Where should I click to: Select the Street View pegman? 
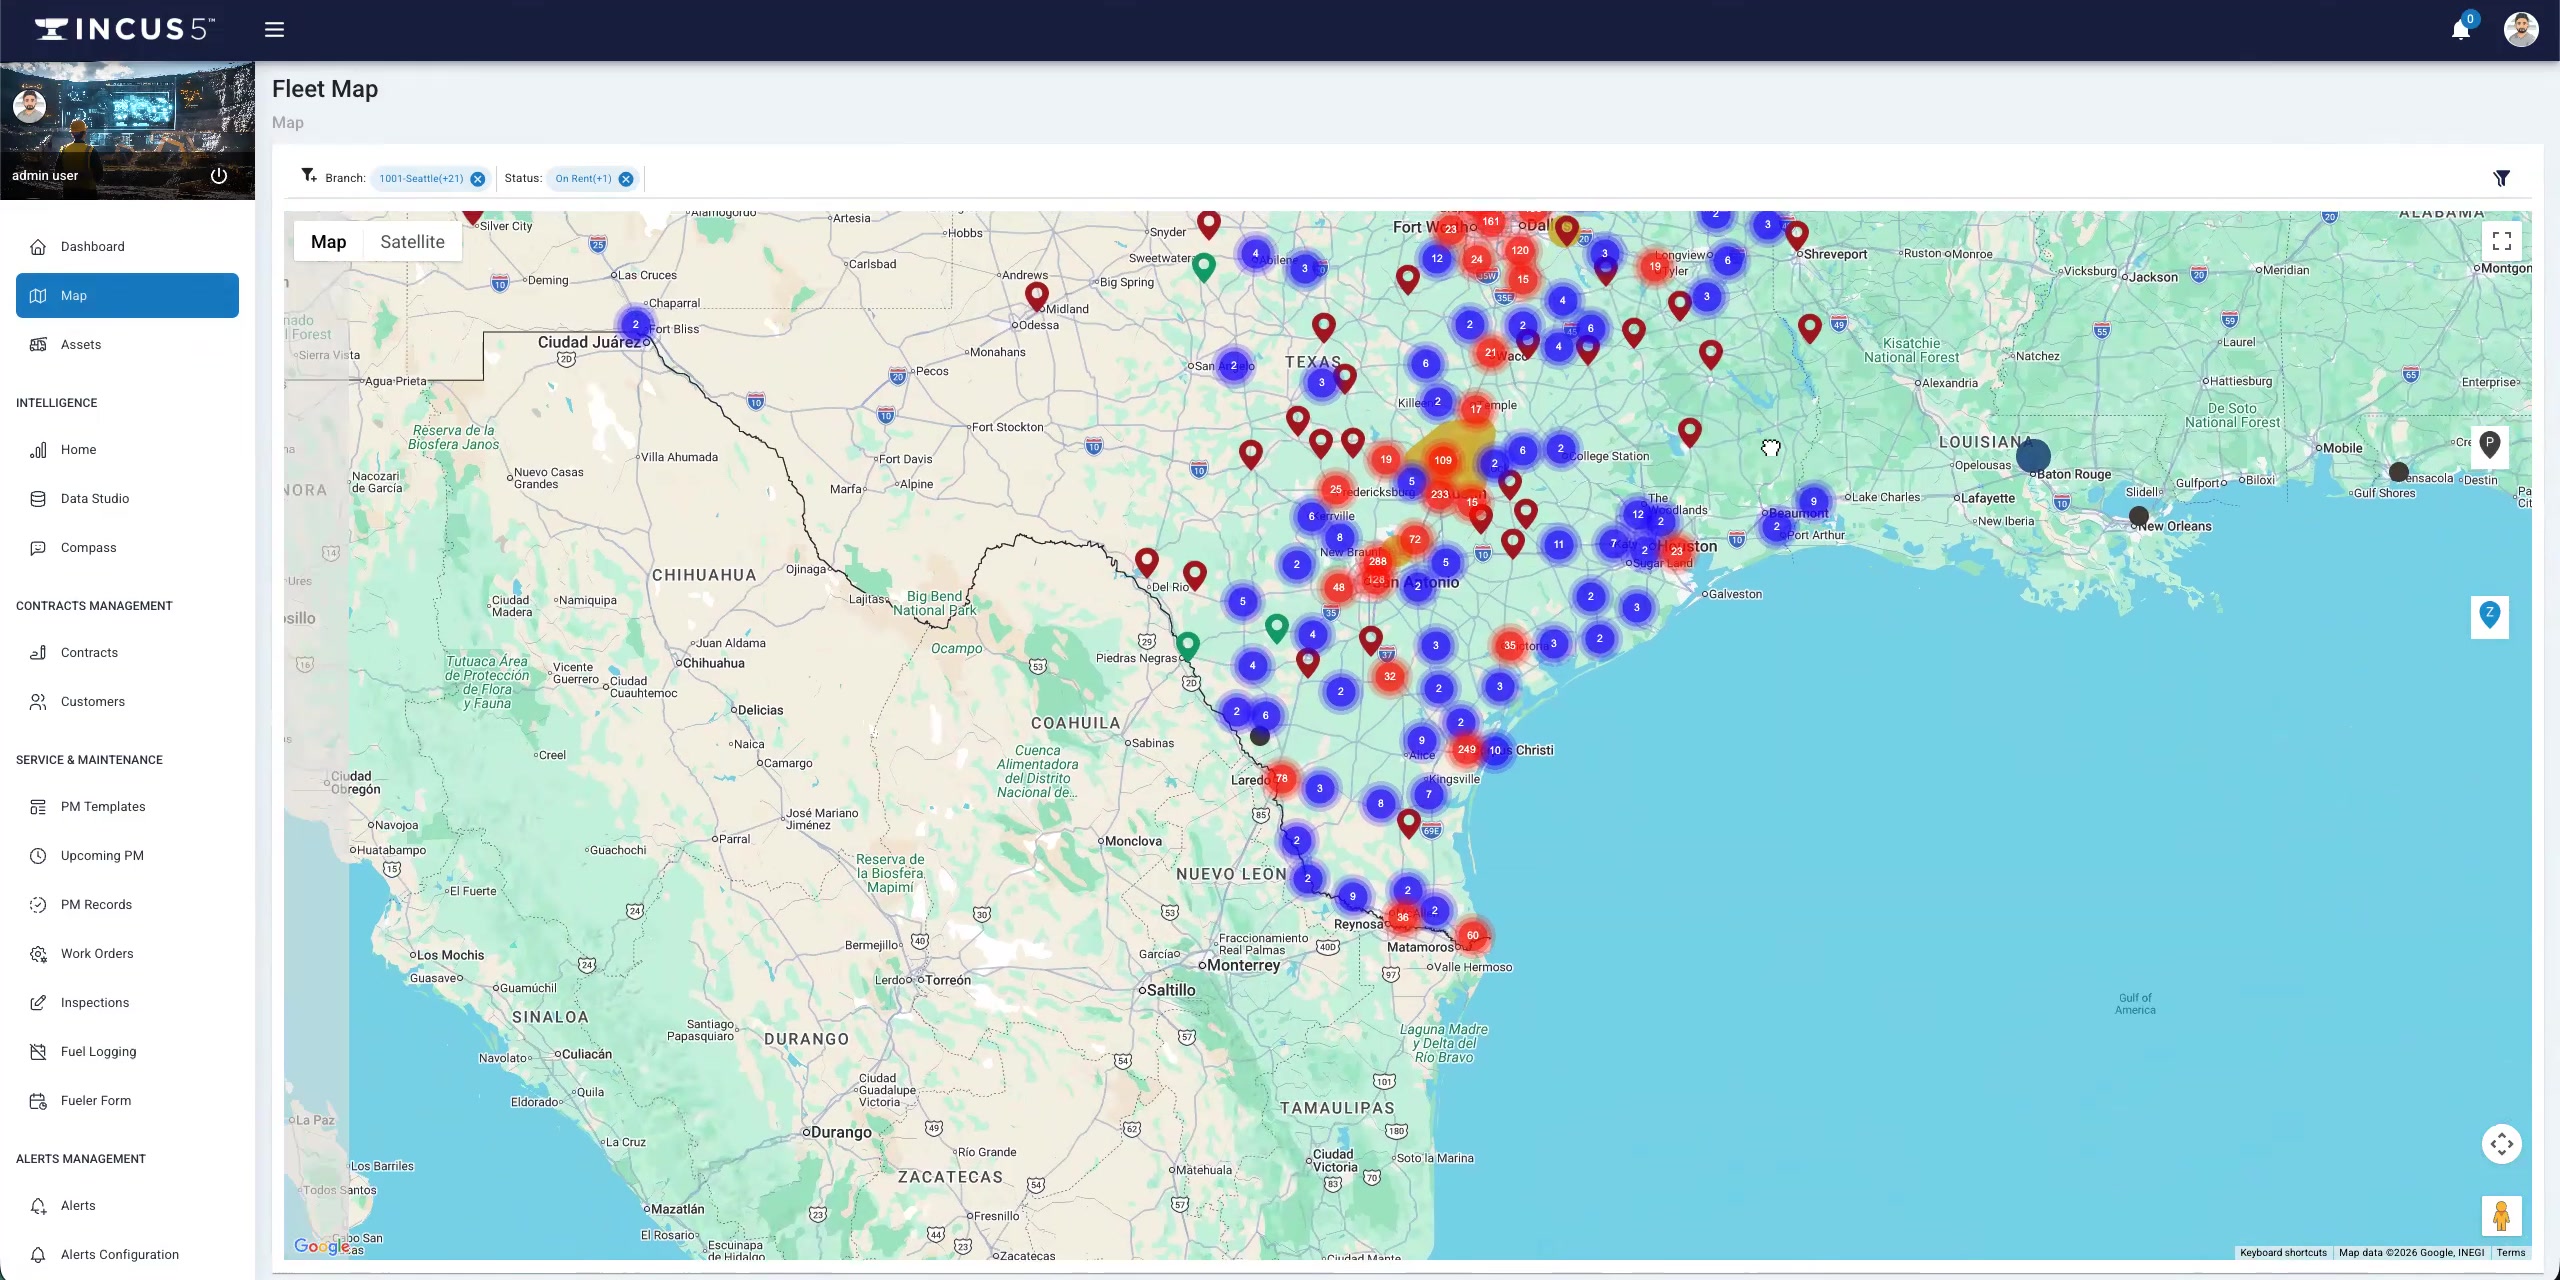coord(2502,1216)
